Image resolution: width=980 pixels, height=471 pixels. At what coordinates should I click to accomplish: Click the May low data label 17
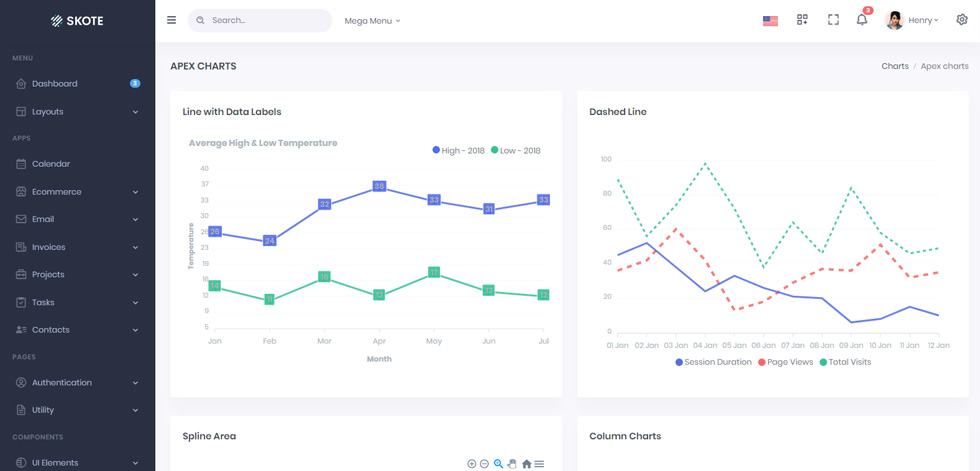pyautogui.click(x=434, y=272)
